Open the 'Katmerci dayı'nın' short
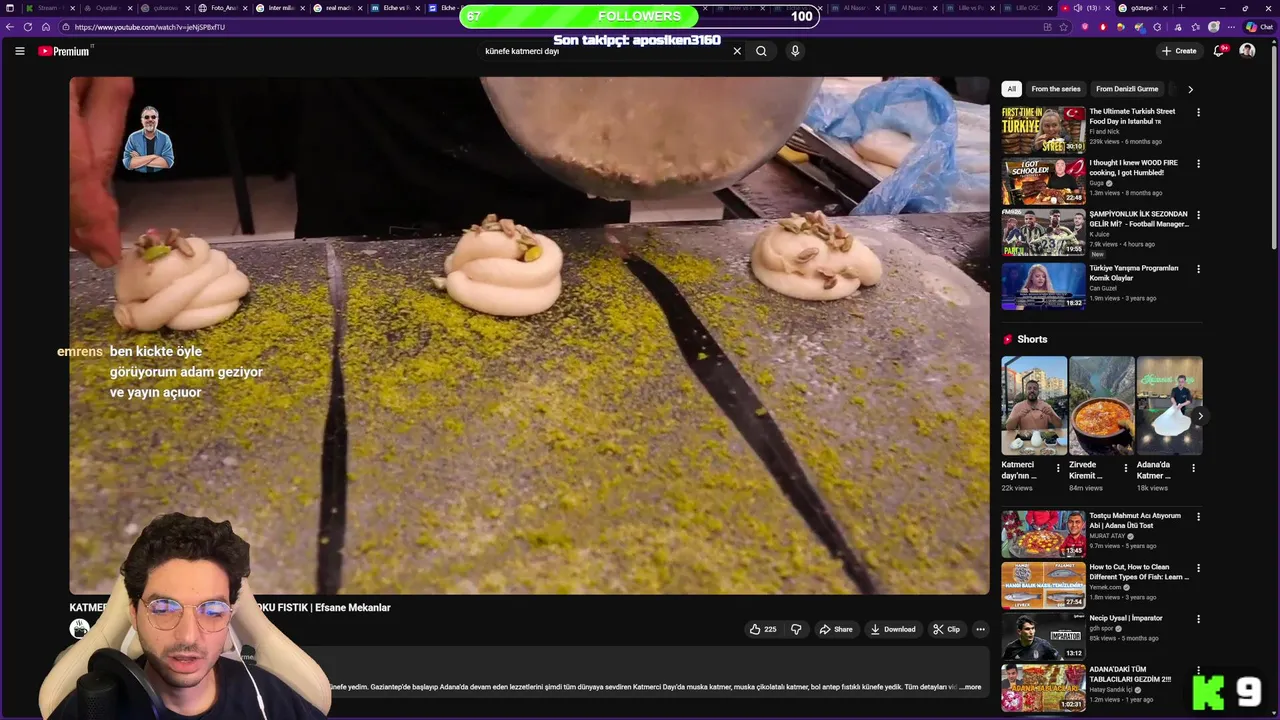 pyautogui.click(x=1034, y=406)
